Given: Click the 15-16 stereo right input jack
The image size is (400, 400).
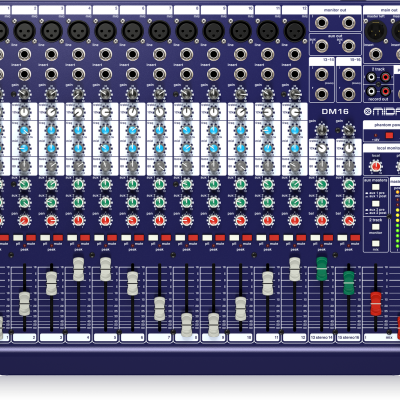Looking at the screenshot, I should (x=348, y=94).
